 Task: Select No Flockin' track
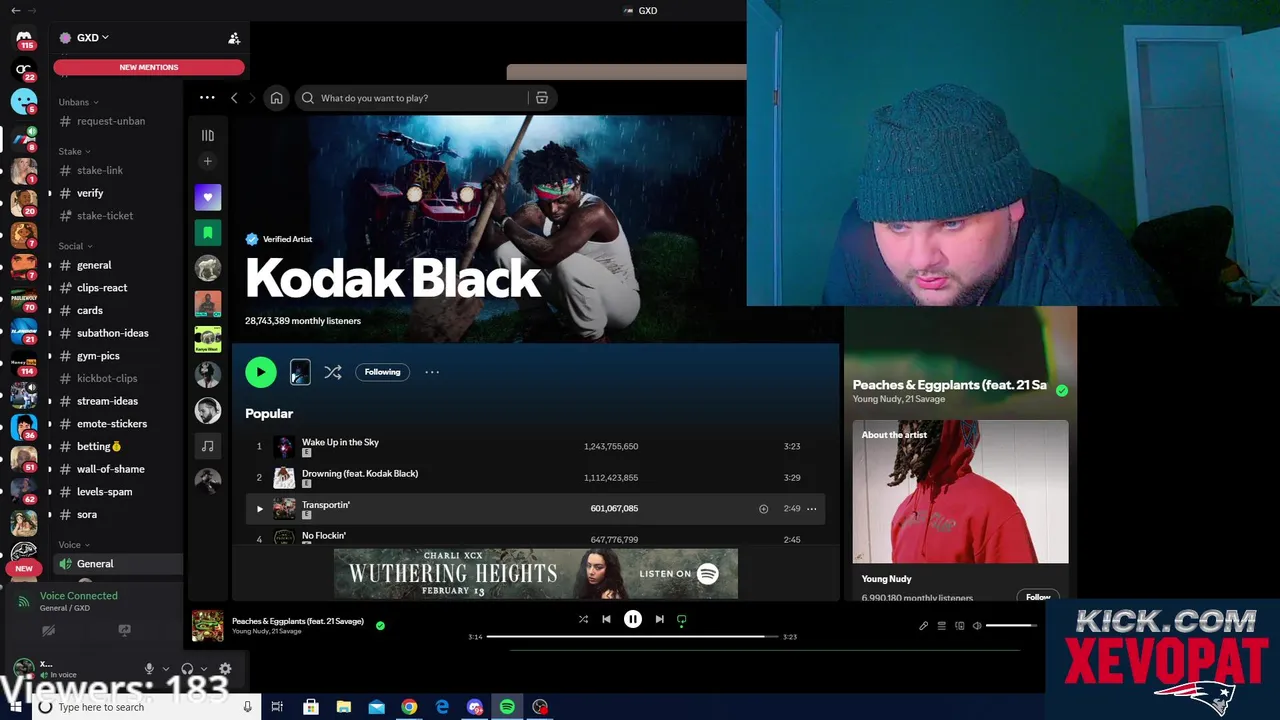coord(324,536)
